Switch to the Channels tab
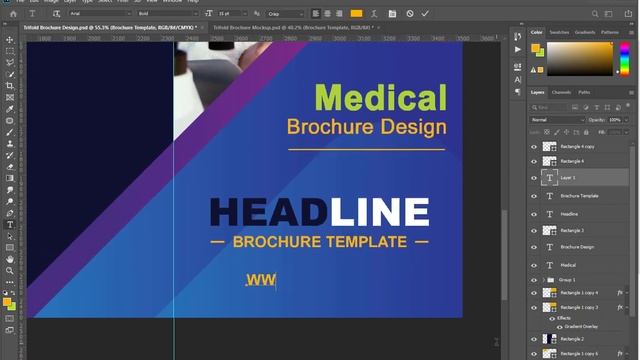 [x=561, y=92]
